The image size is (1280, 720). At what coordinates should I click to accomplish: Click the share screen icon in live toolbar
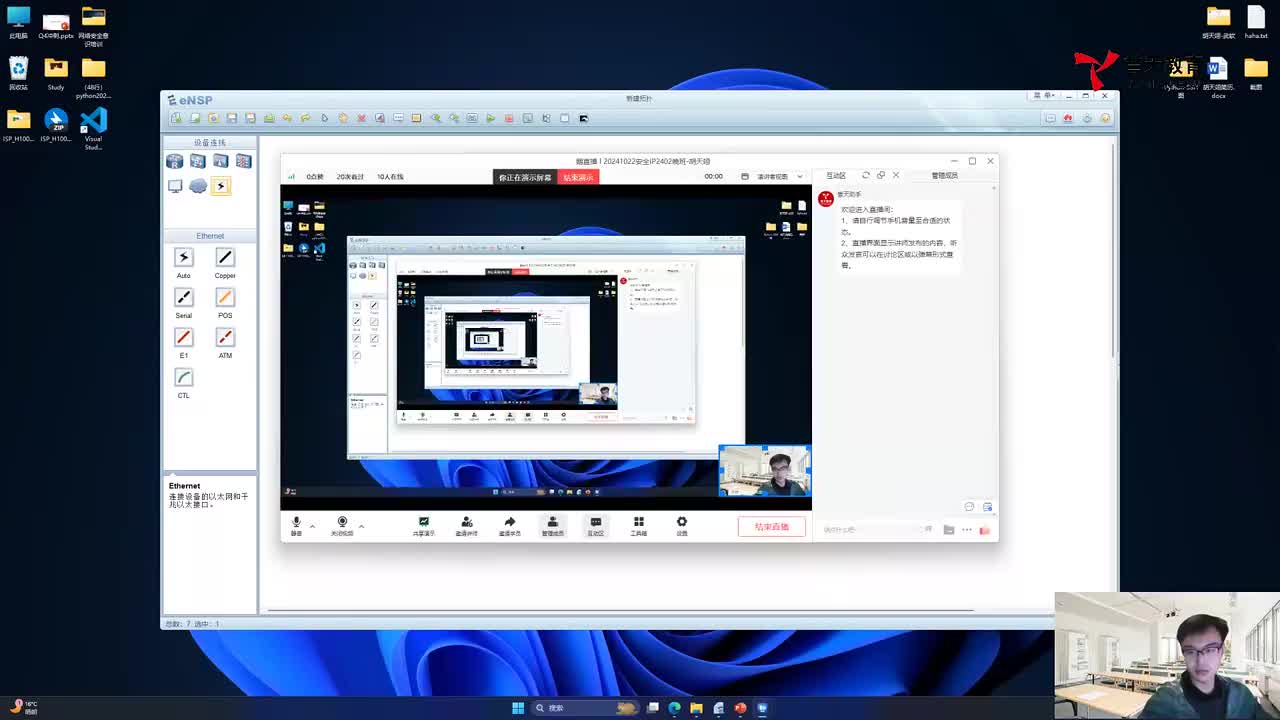[x=424, y=526]
